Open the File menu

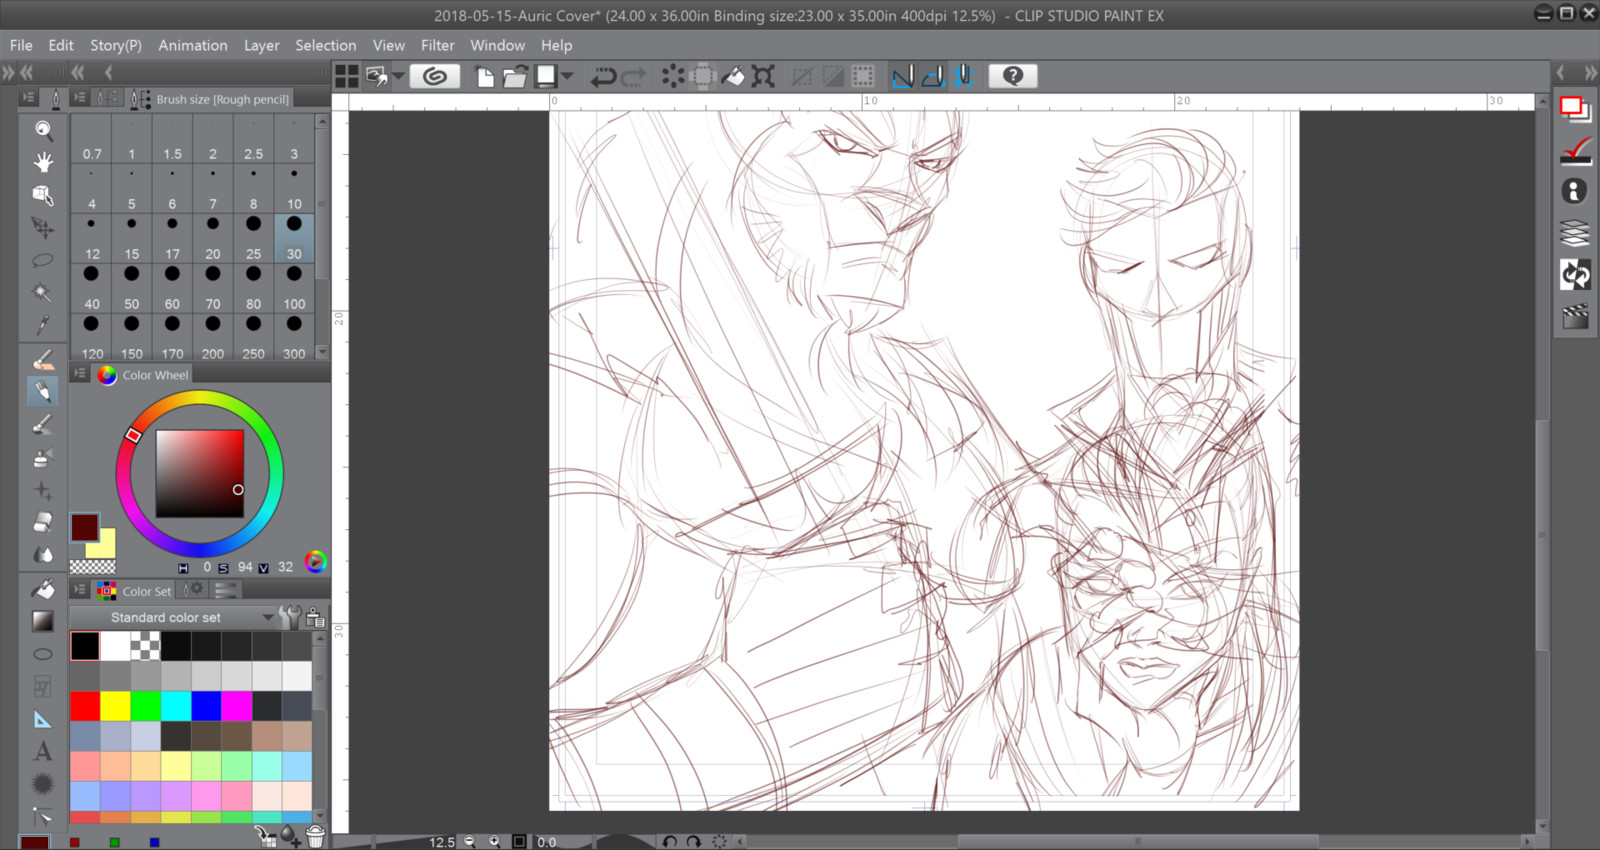click(x=21, y=45)
